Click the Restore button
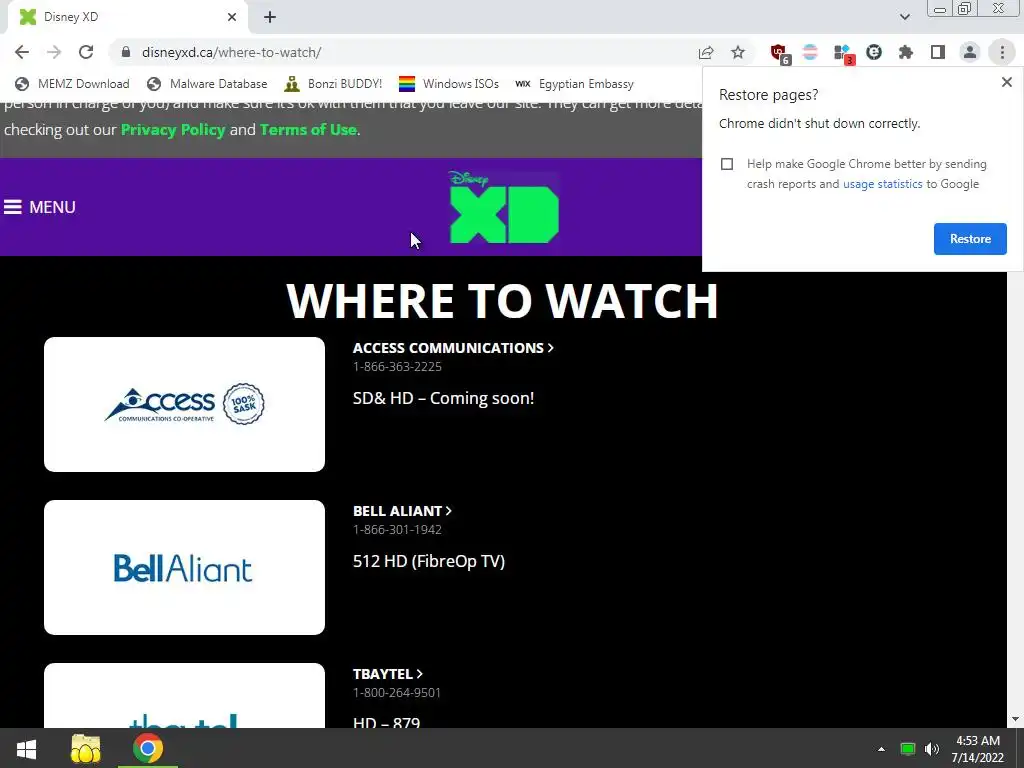The image size is (1024, 768). [970, 239]
